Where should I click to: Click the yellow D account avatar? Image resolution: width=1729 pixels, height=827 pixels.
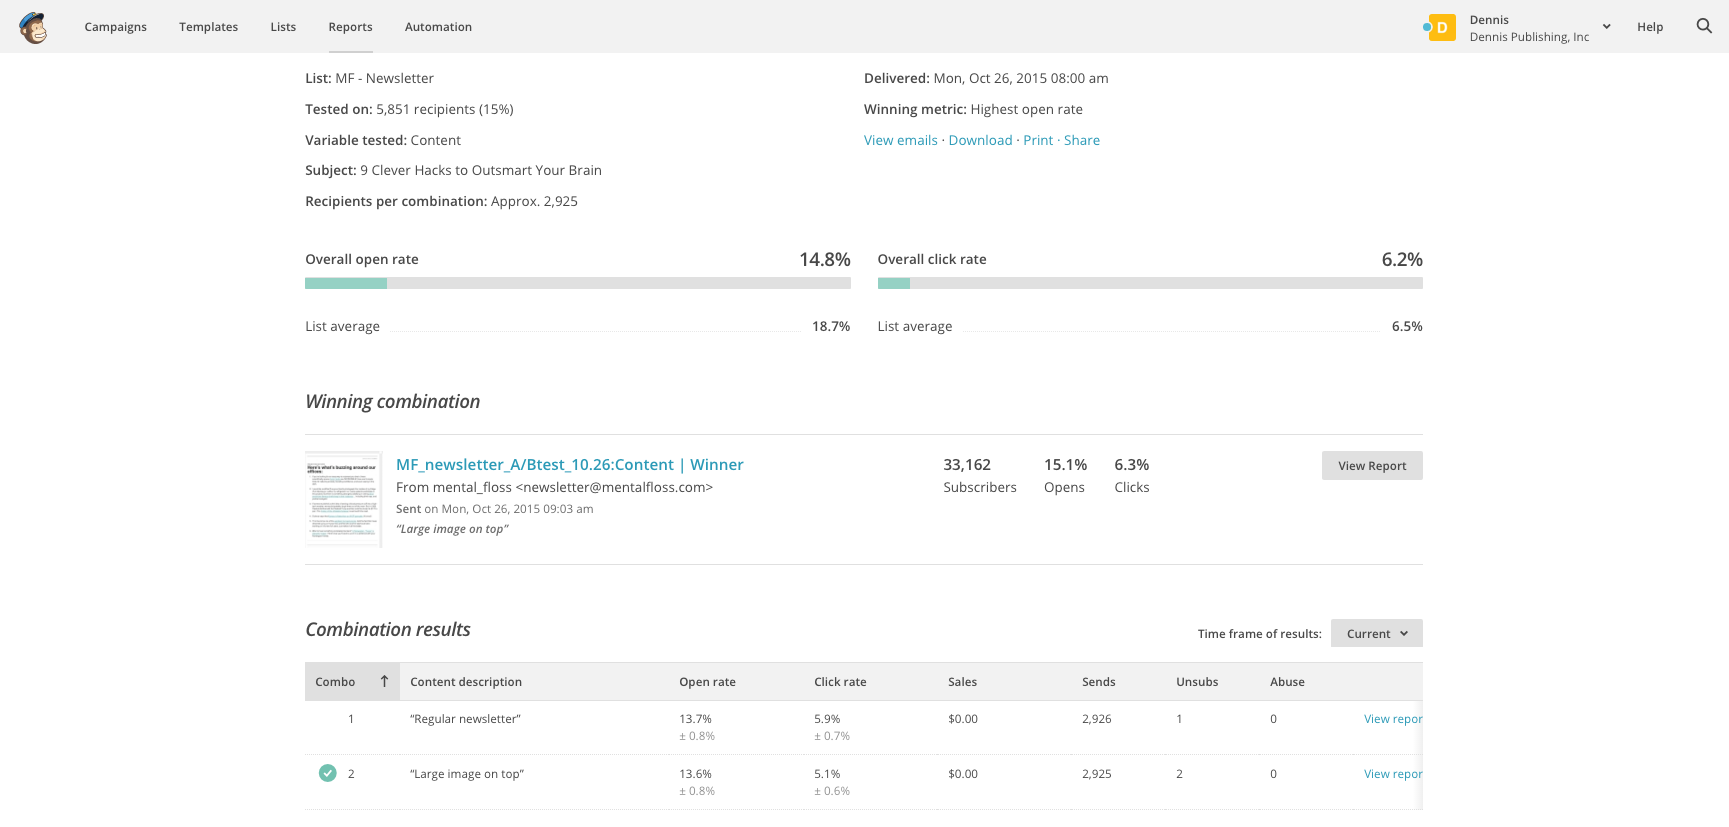(1441, 27)
